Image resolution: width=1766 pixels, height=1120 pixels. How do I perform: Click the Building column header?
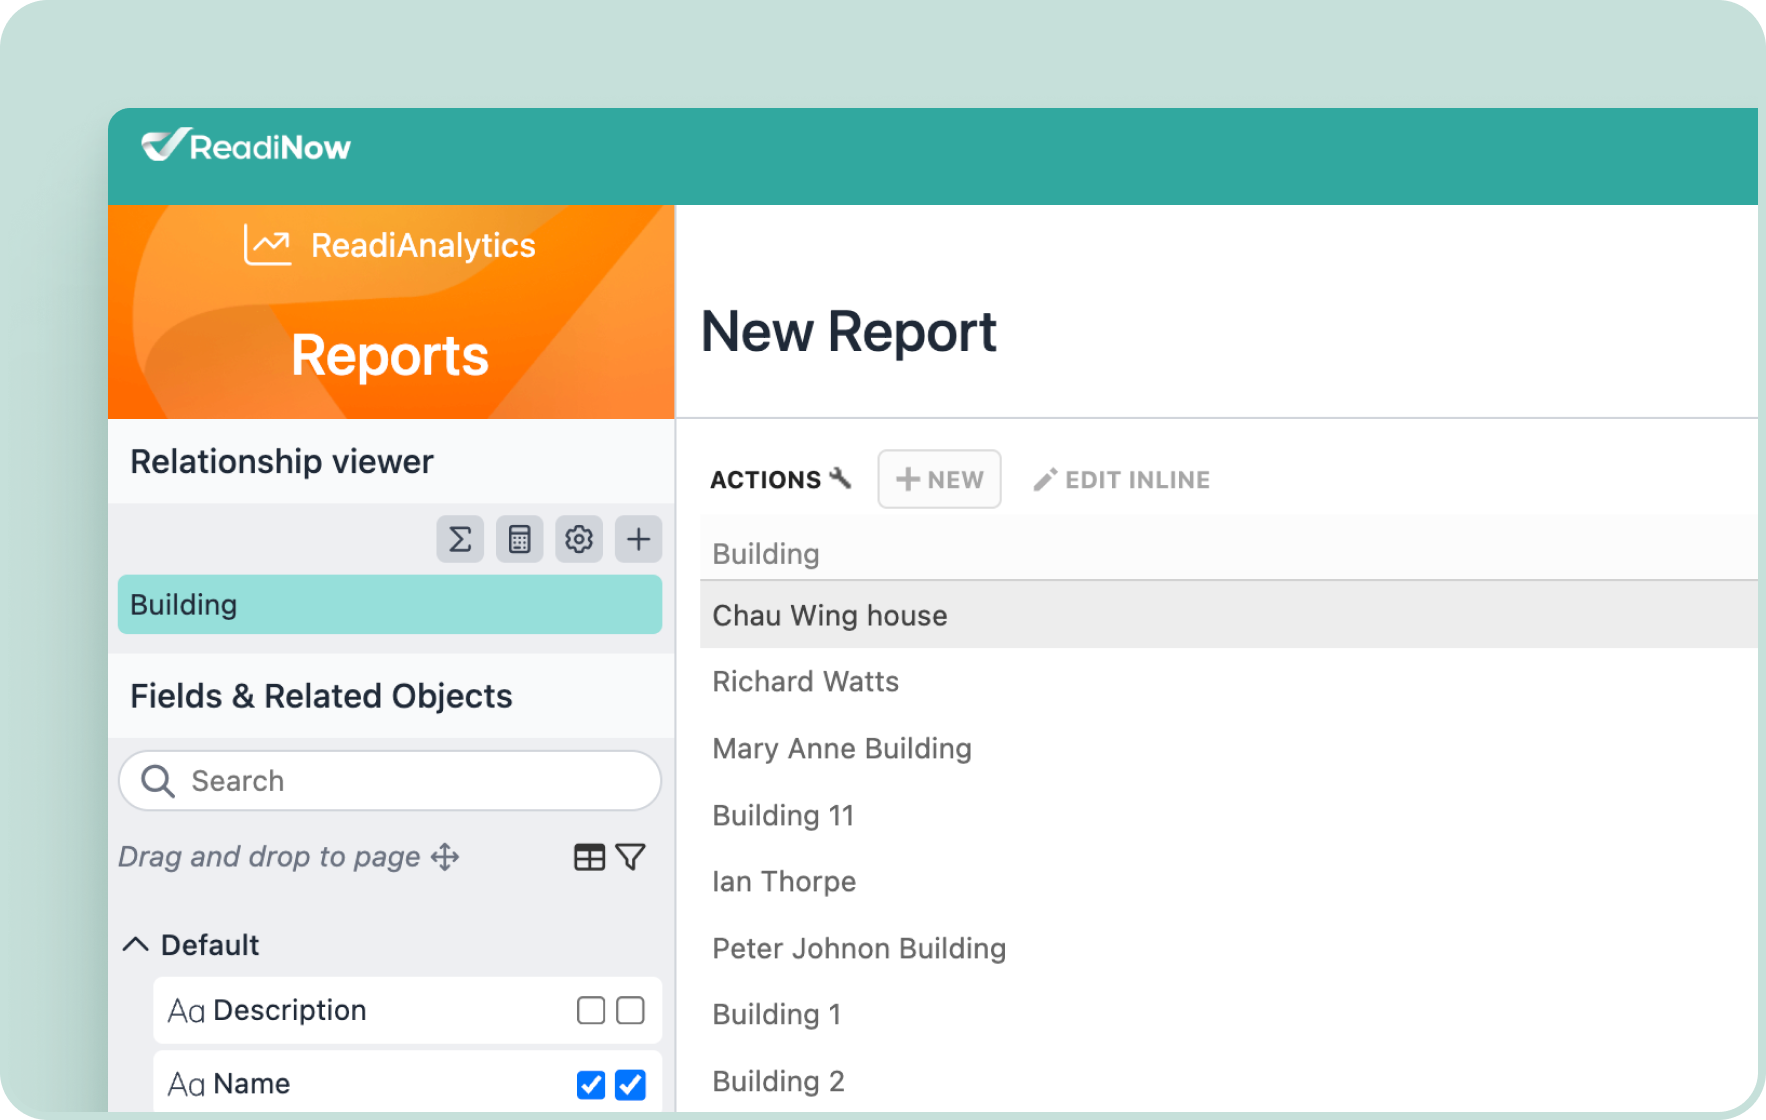[766, 554]
